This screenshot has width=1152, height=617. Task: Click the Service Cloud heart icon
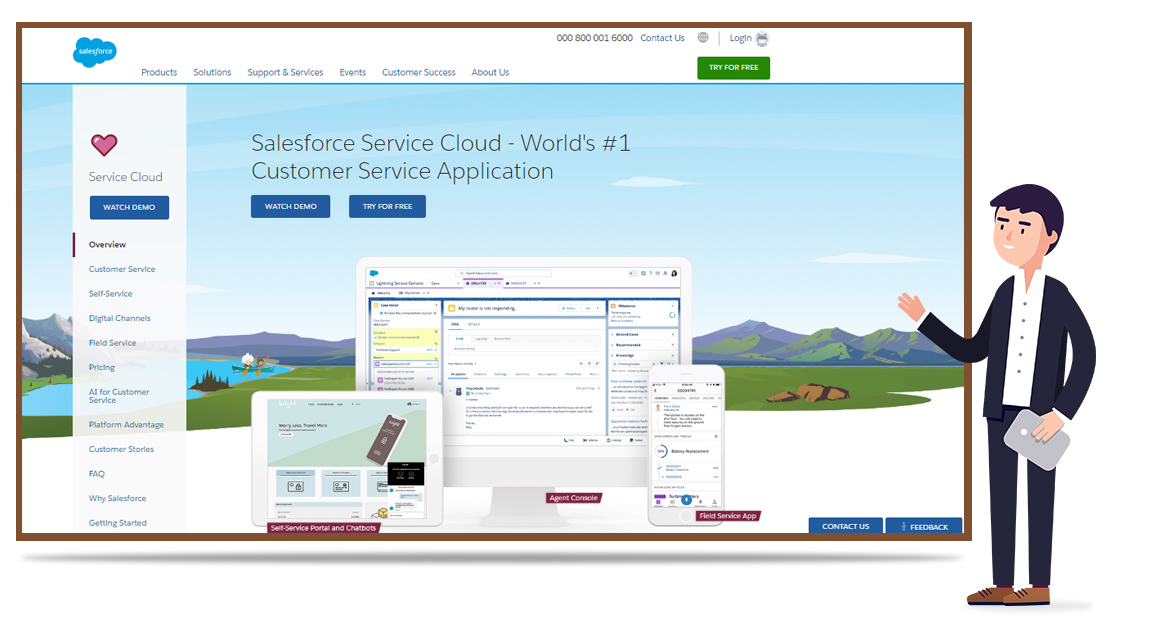point(104,145)
